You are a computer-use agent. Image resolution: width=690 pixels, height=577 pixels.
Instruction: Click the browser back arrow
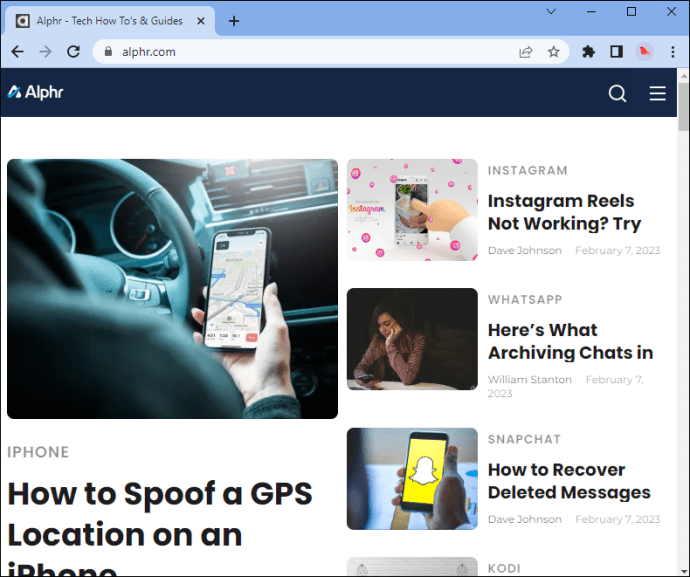coord(18,52)
